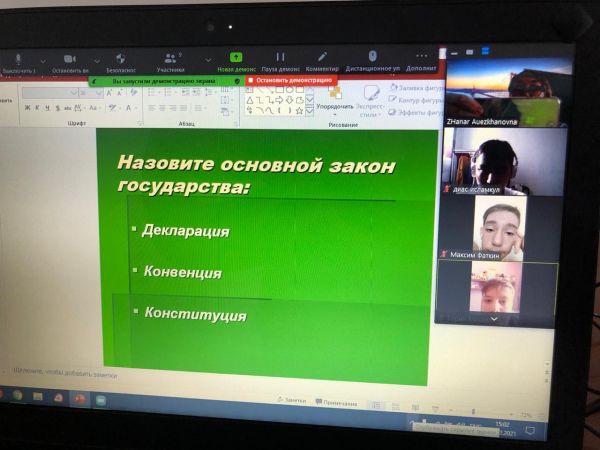This screenshot has width=600, height=450.
Task: Click the remote control (Дистанционное) icon
Action: click(x=372, y=56)
